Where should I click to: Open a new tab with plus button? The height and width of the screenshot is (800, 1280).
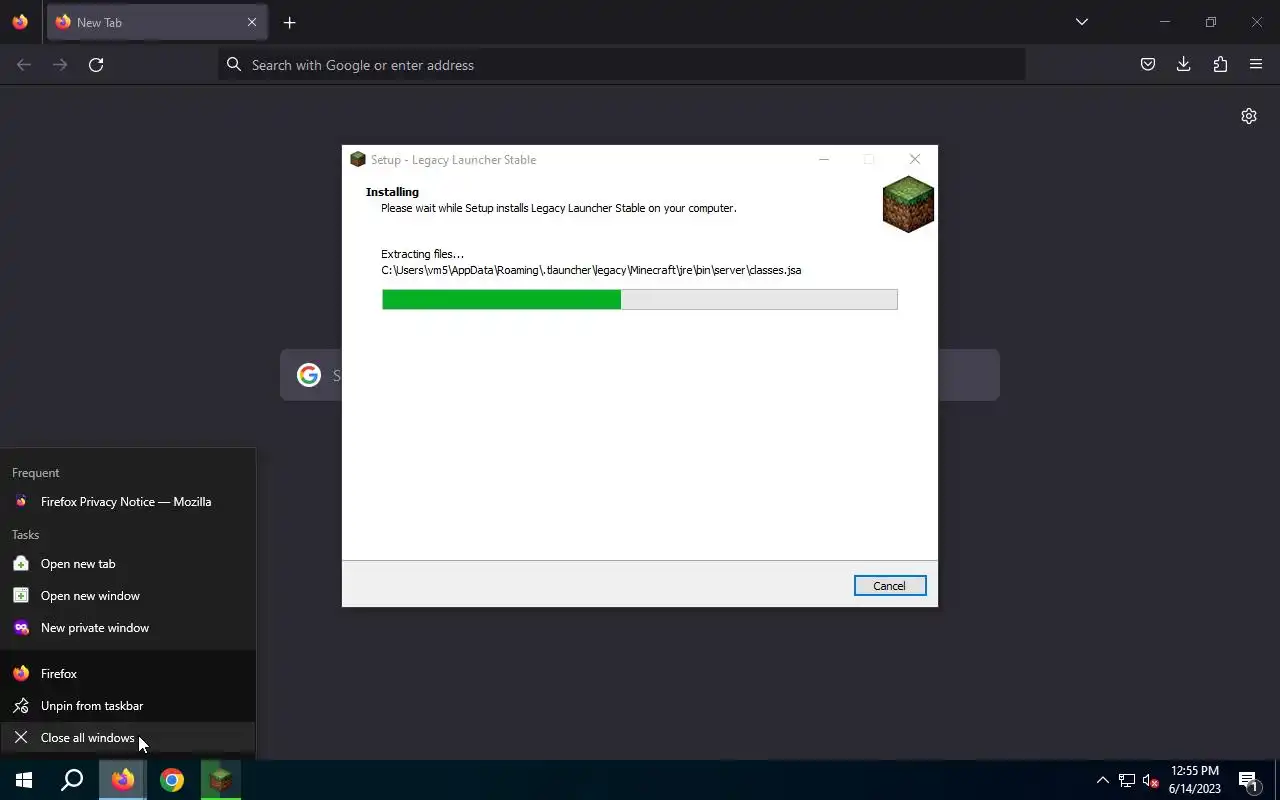click(289, 22)
